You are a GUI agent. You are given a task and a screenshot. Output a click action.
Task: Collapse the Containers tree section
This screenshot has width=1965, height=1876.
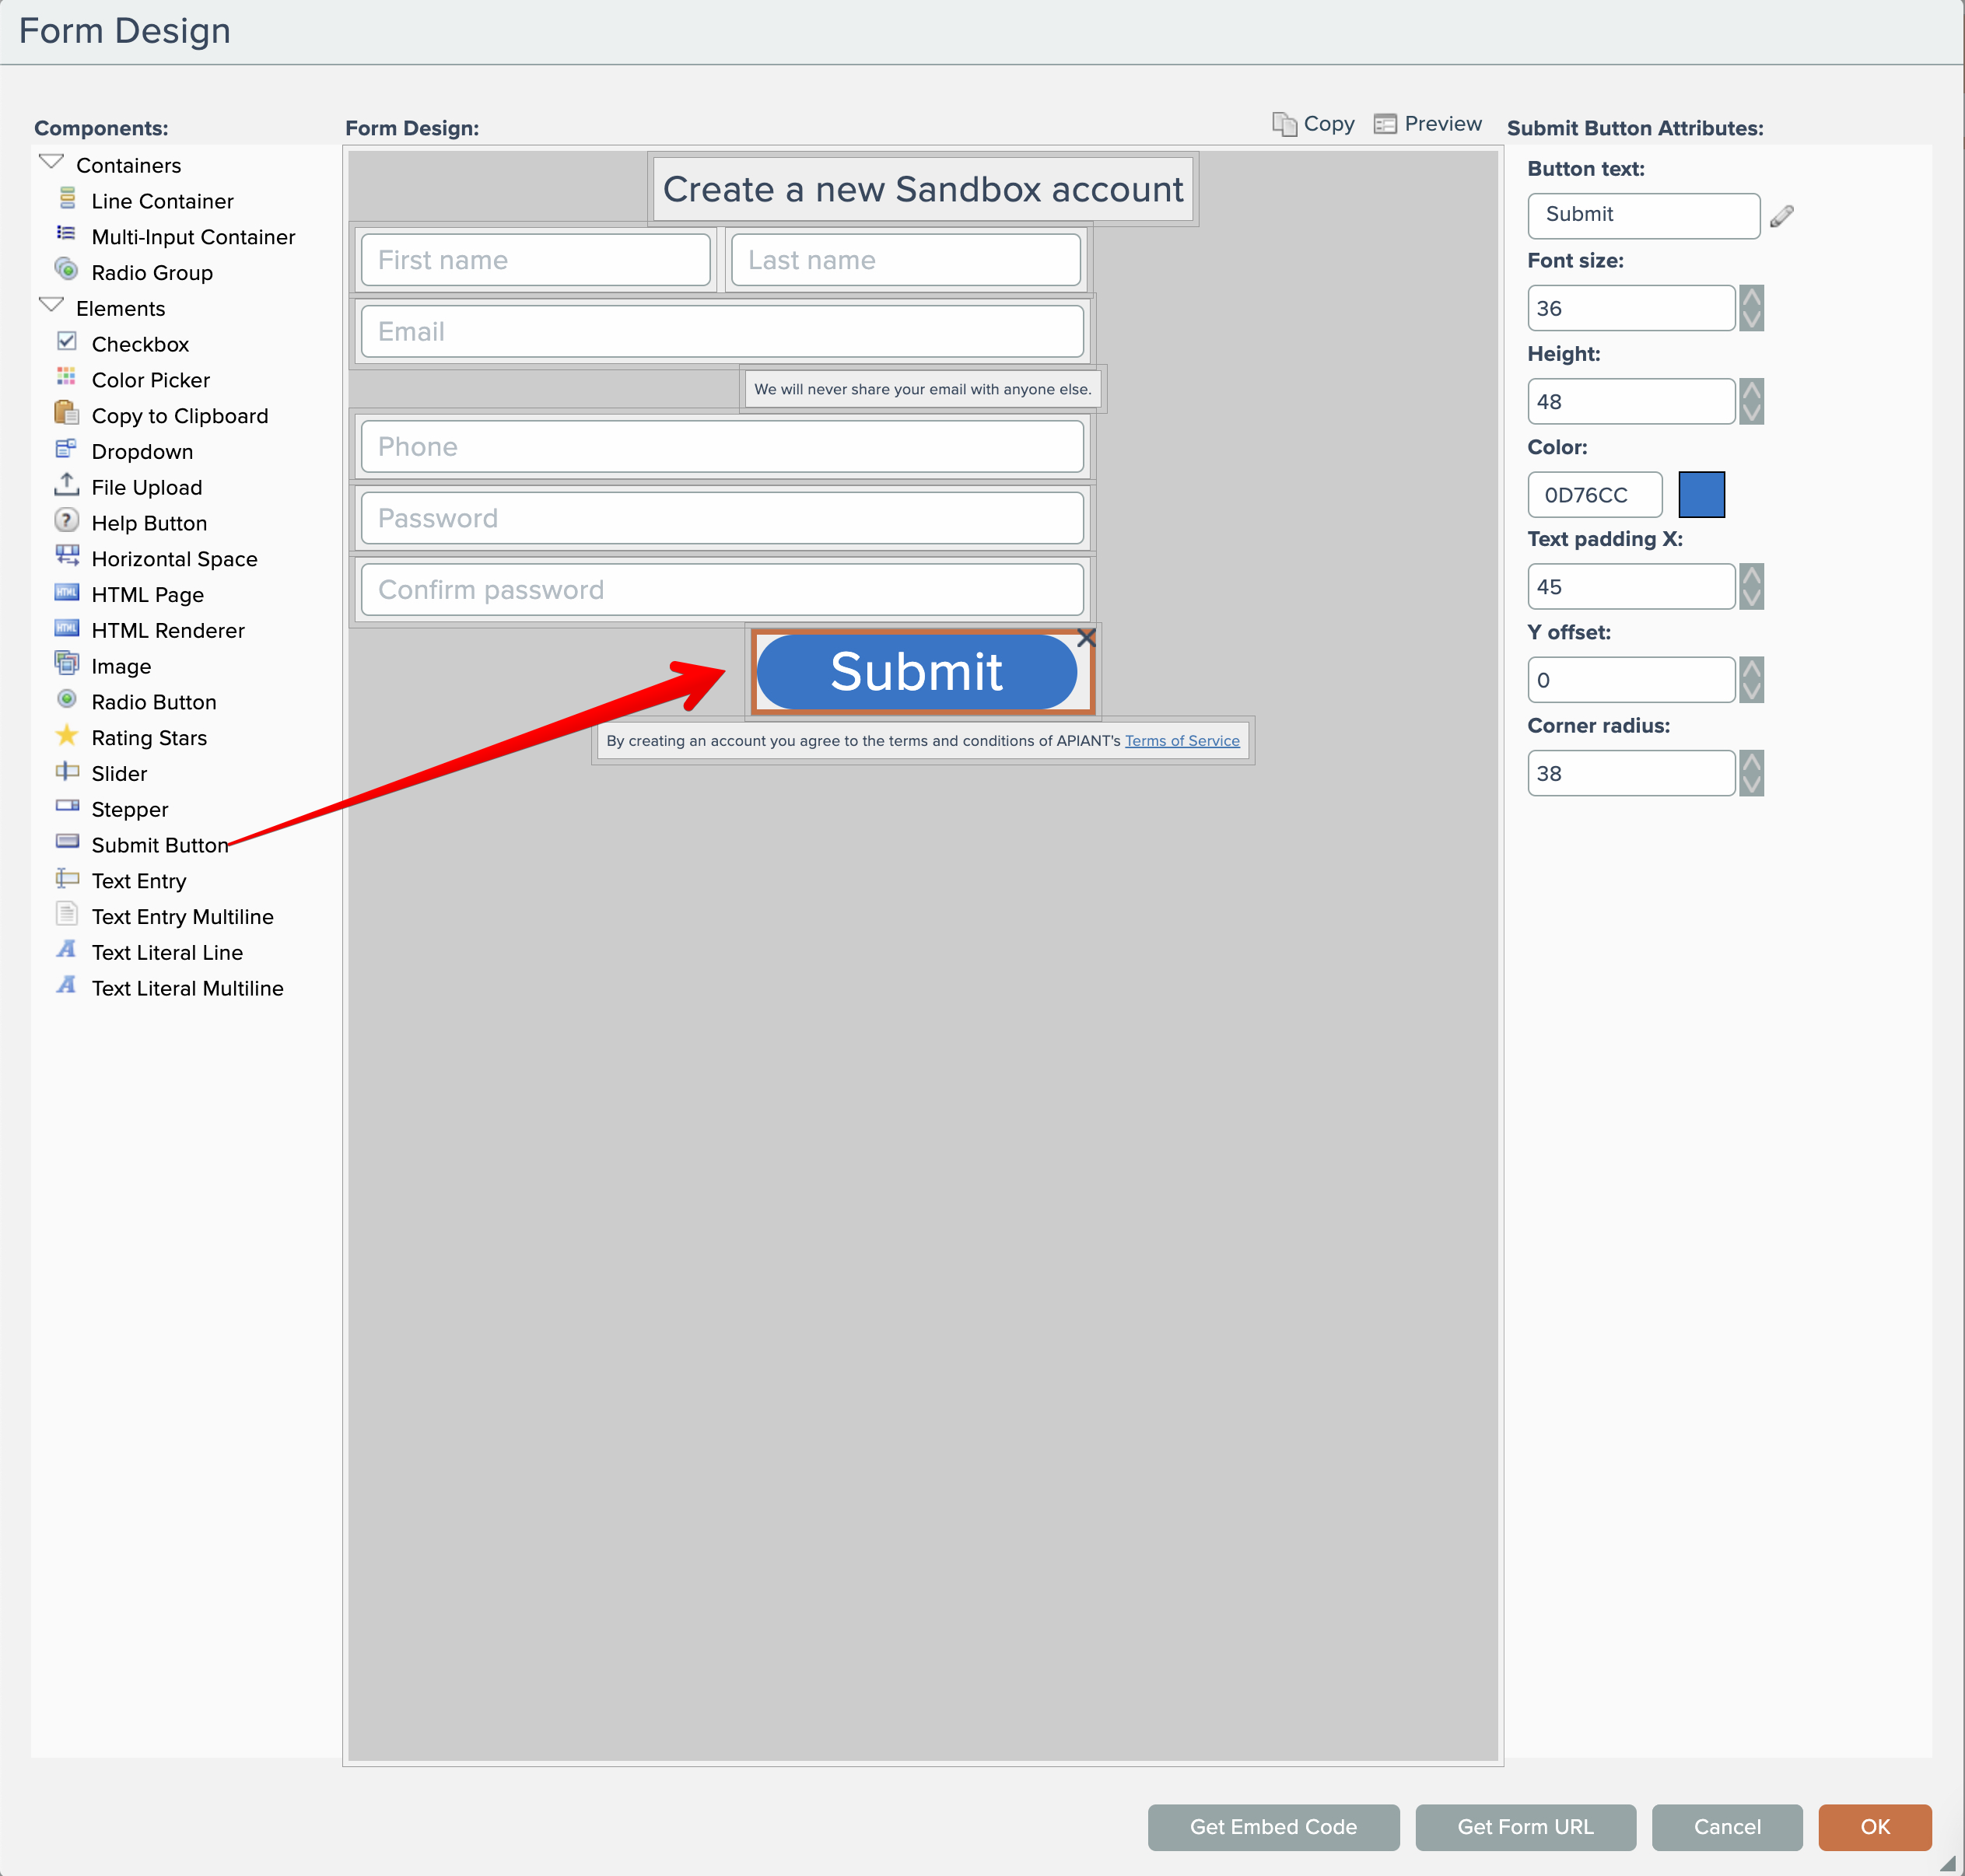[x=51, y=162]
